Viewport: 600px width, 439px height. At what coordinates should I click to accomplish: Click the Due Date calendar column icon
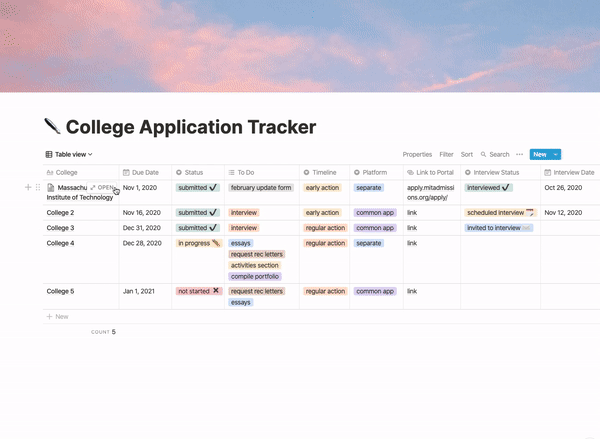(x=126, y=173)
